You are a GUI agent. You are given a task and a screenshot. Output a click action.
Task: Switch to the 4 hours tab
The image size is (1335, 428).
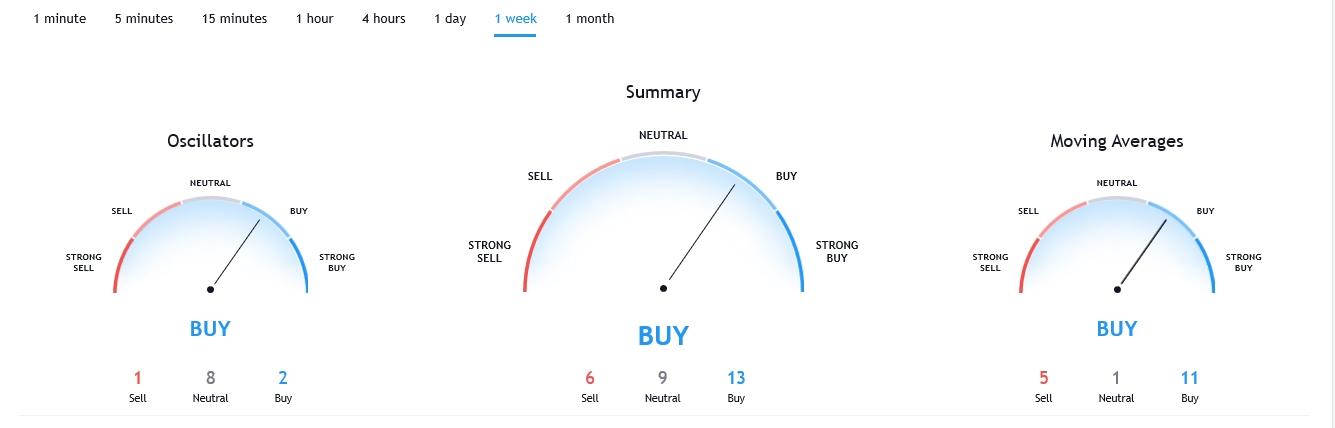tap(383, 19)
